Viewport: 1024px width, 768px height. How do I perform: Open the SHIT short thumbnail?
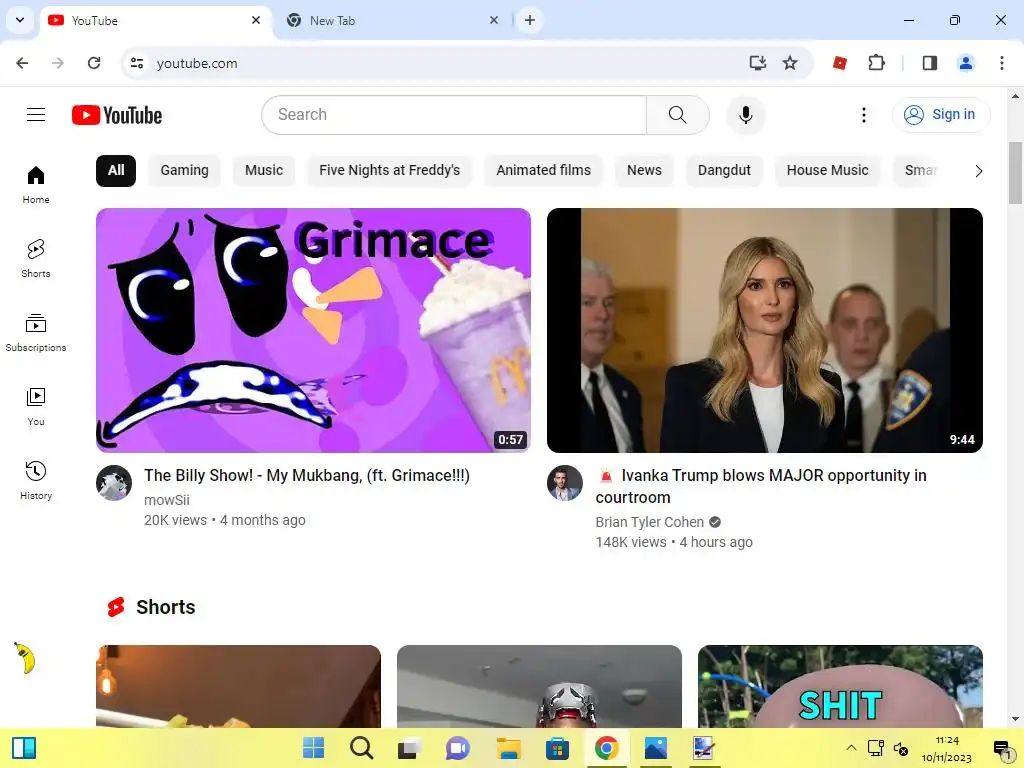coord(840,686)
